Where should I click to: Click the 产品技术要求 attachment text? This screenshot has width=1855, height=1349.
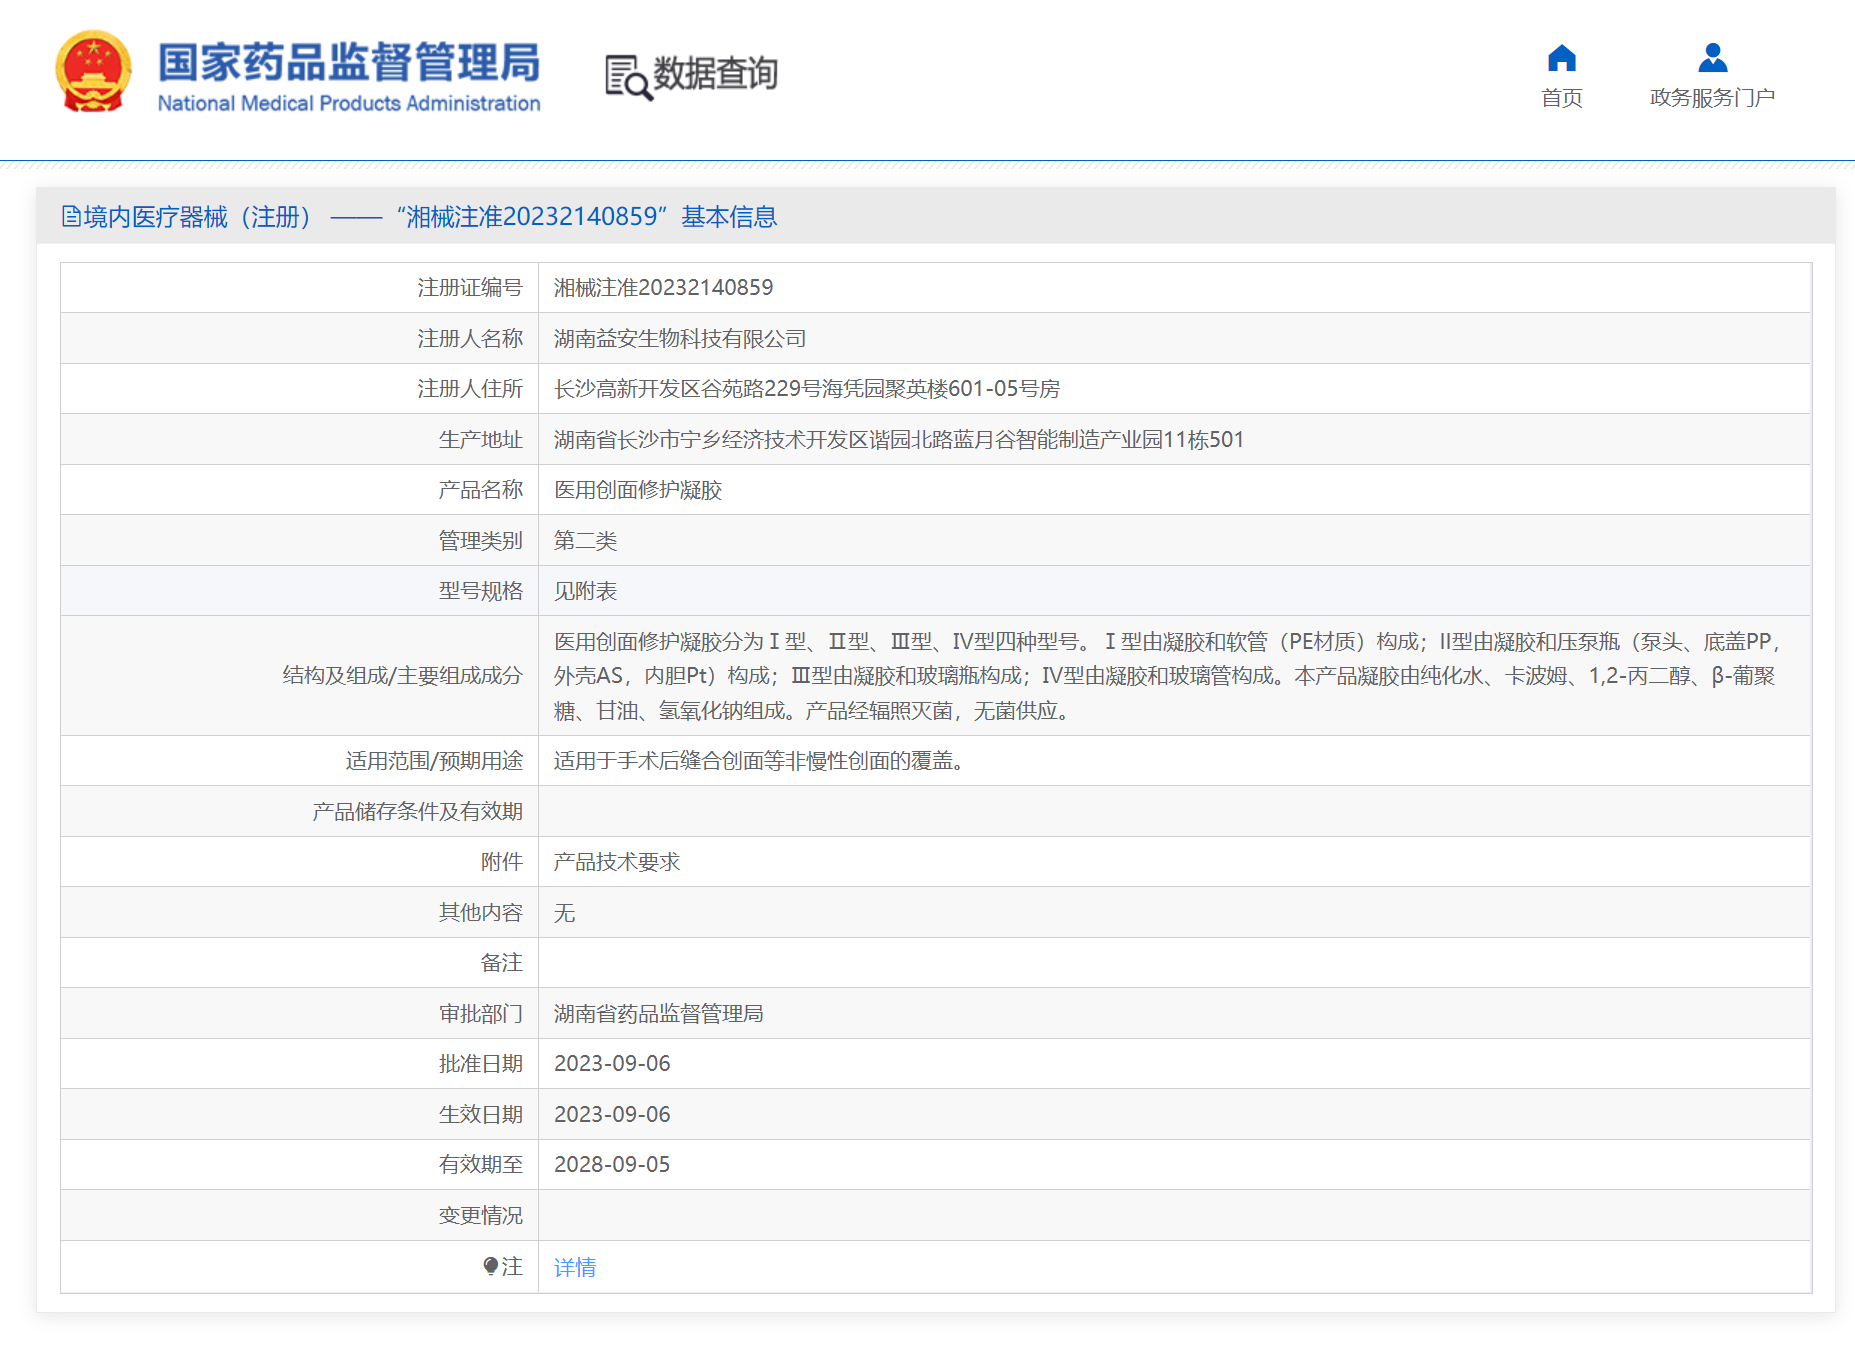[x=617, y=862]
